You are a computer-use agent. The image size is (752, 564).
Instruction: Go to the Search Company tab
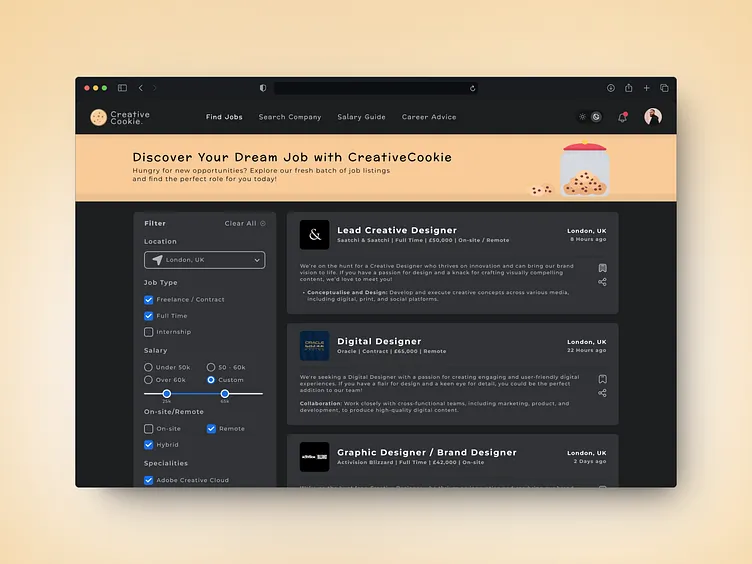[x=290, y=117]
